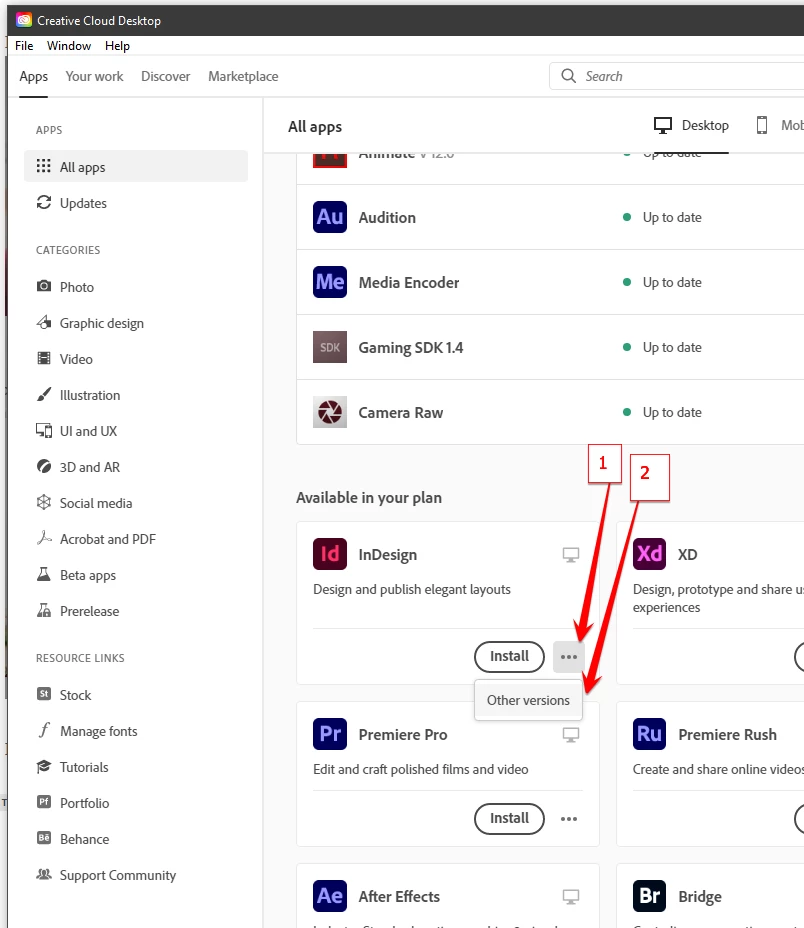Select the Mobile platform phone icon
The image size is (804, 928).
click(762, 125)
